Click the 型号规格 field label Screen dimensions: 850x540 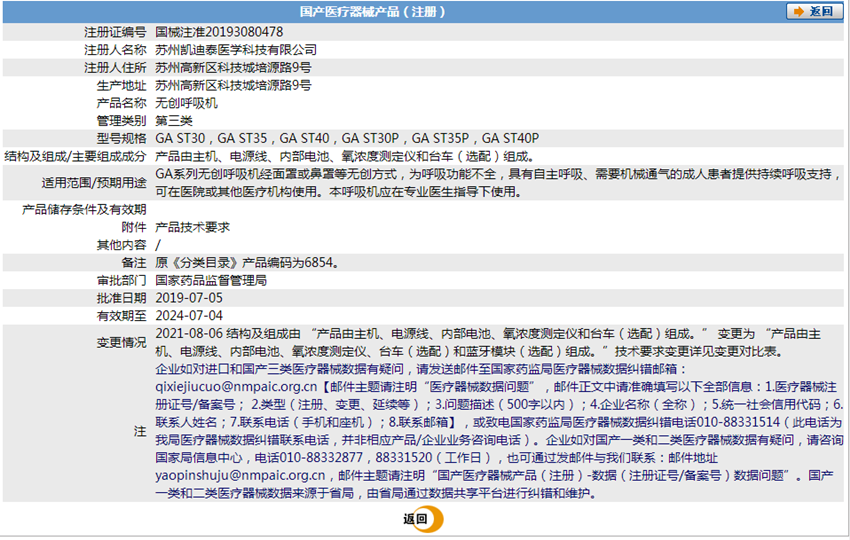pyautogui.click(x=121, y=138)
